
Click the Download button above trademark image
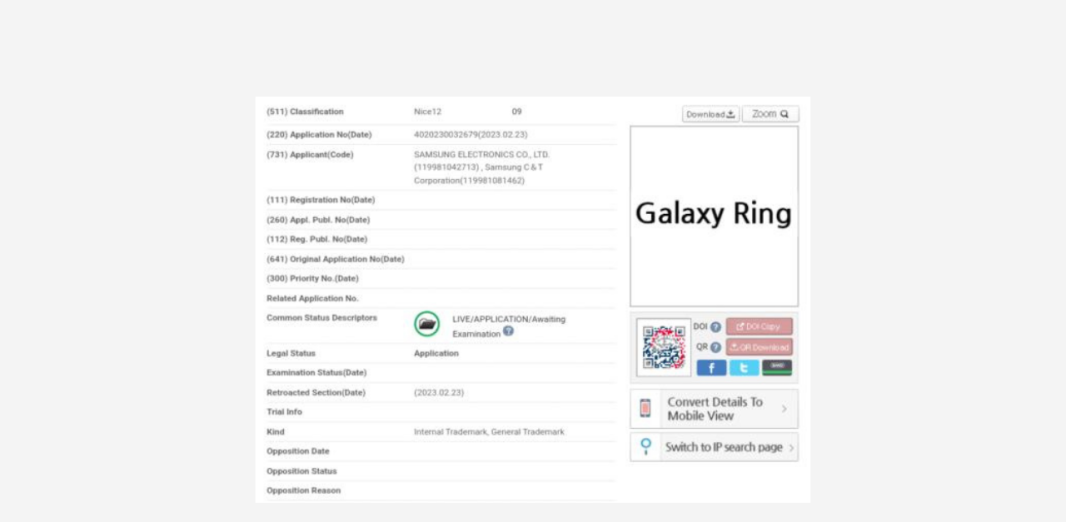[710, 114]
